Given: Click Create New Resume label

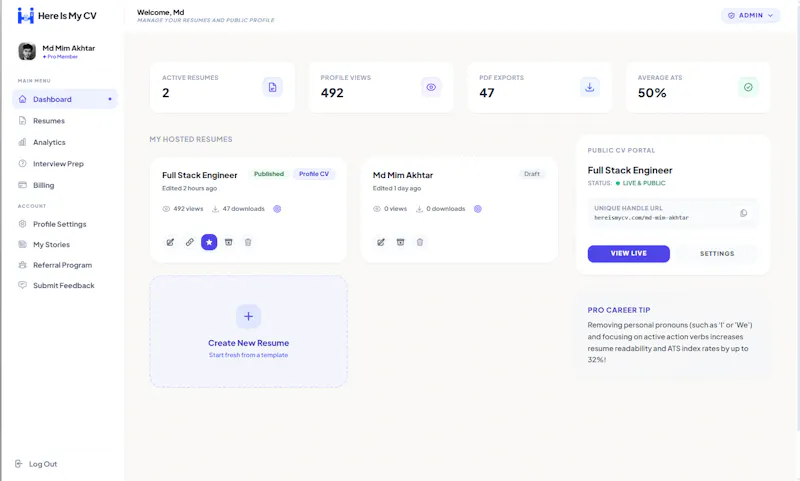Looking at the screenshot, I should tap(248, 343).
